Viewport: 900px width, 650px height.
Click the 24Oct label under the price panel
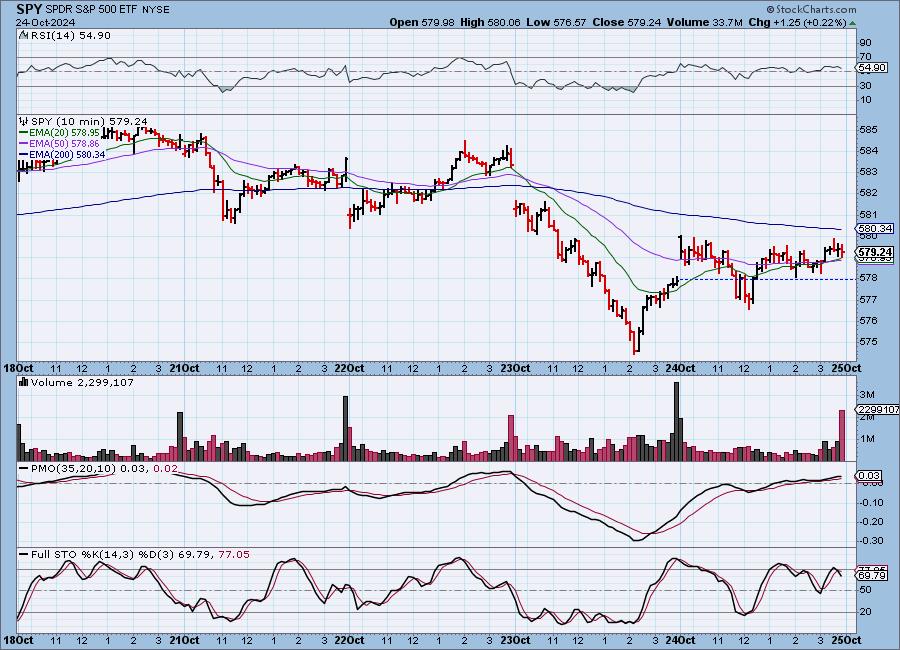[680, 369]
